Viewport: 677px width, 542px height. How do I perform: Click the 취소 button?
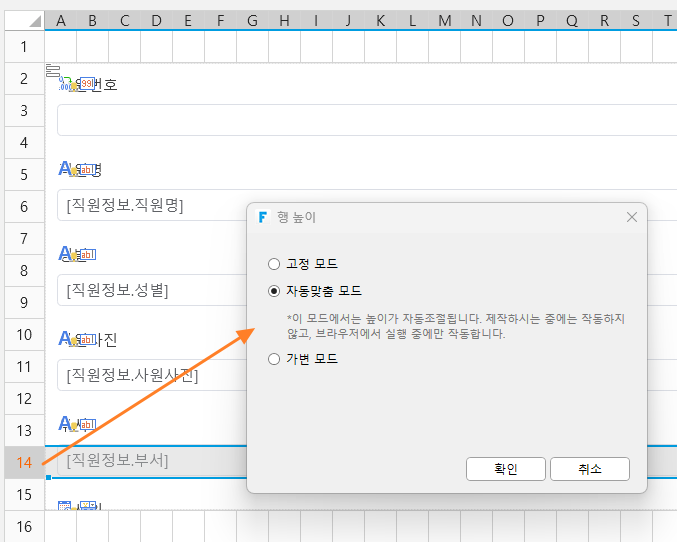(590, 469)
